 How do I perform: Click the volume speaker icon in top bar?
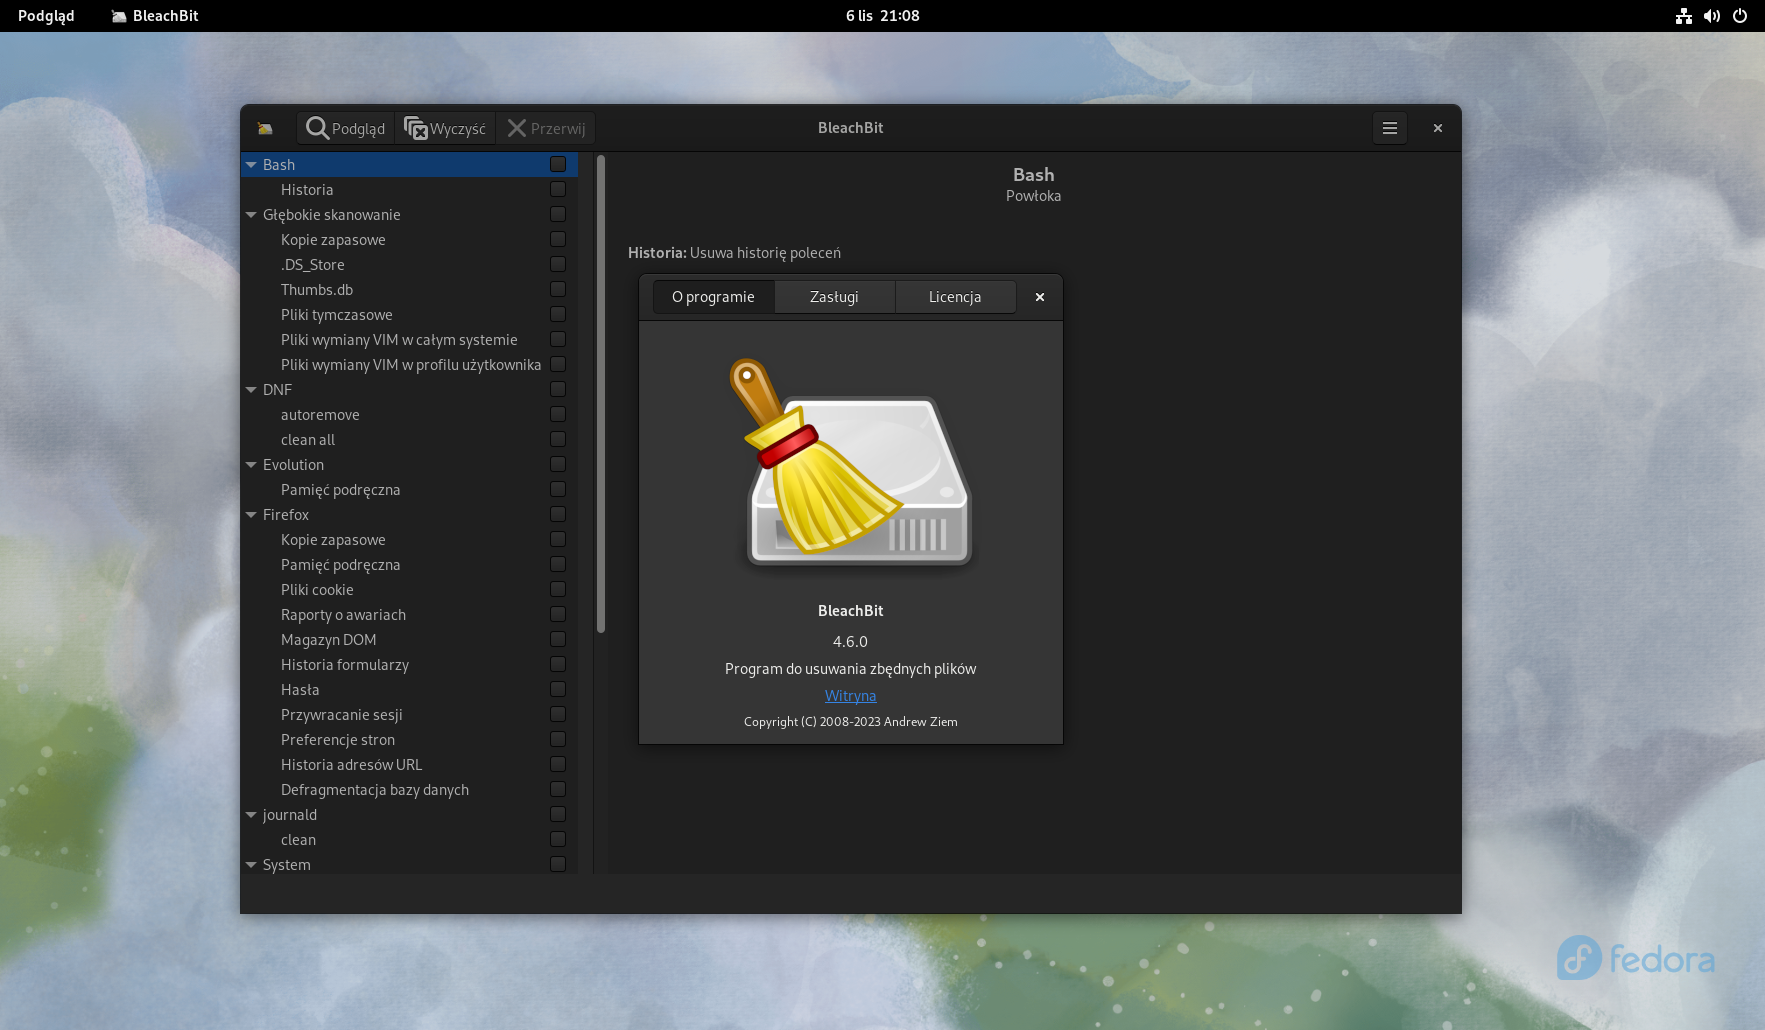click(1712, 16)
